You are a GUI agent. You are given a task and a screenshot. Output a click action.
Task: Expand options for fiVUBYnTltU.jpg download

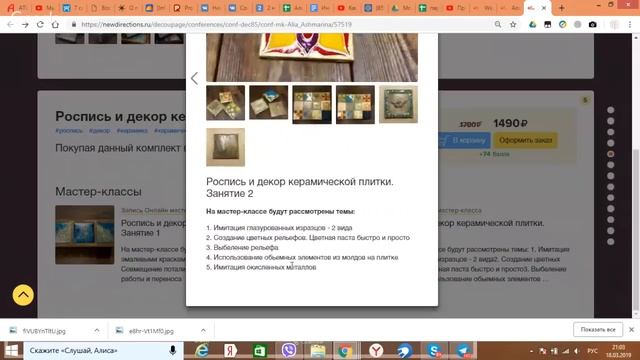(x=97, y=330)
